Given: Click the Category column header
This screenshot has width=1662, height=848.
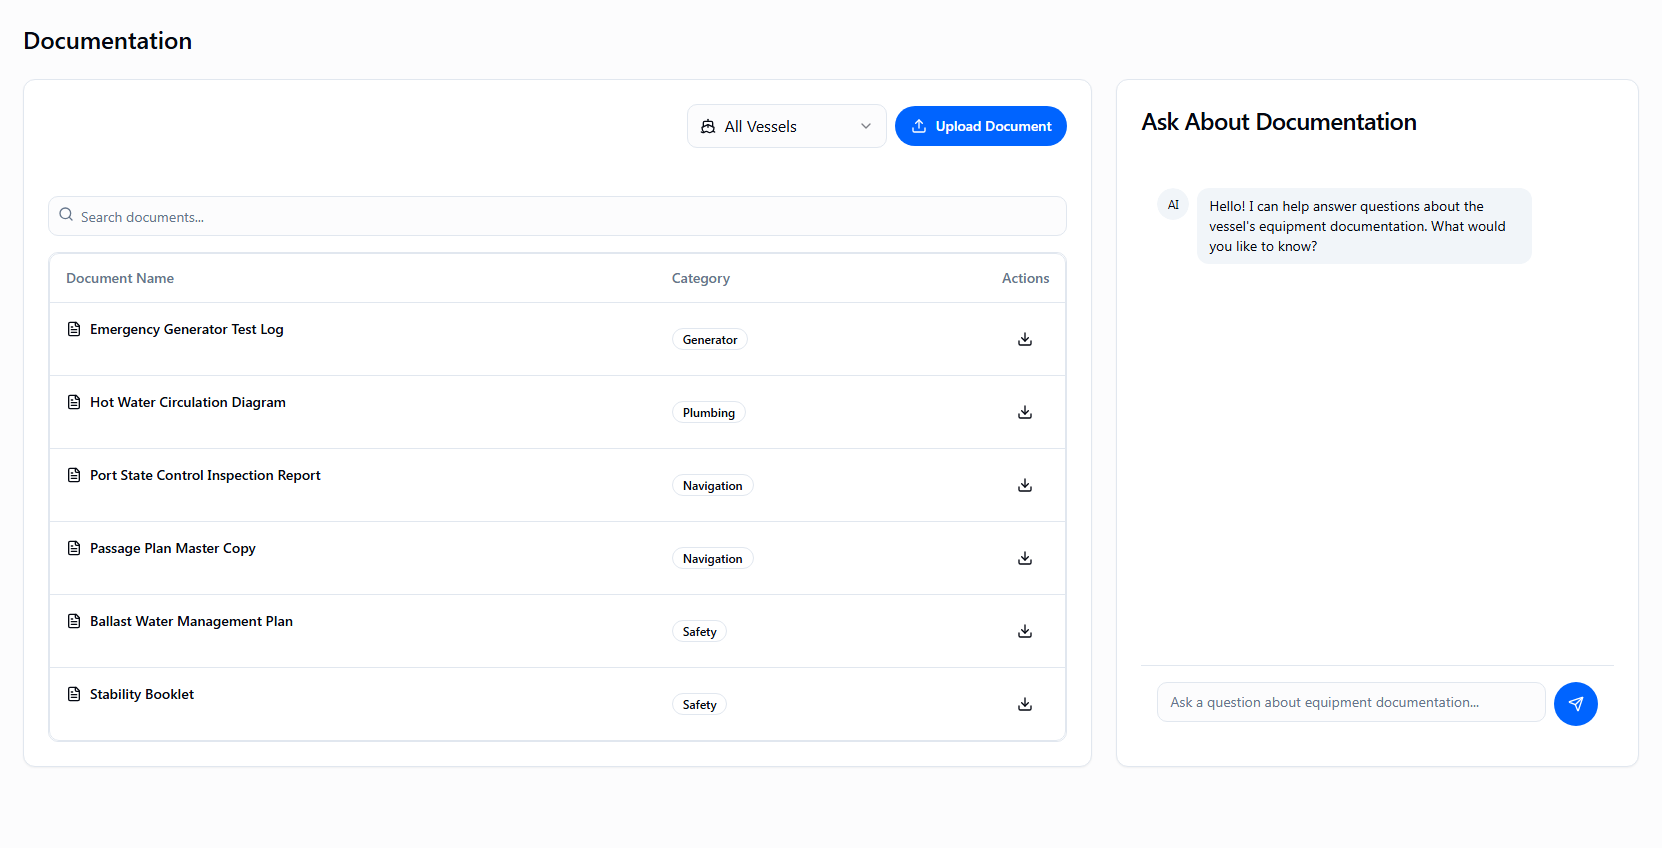Looking at the screenshot, I should click(x=700, y=278).
